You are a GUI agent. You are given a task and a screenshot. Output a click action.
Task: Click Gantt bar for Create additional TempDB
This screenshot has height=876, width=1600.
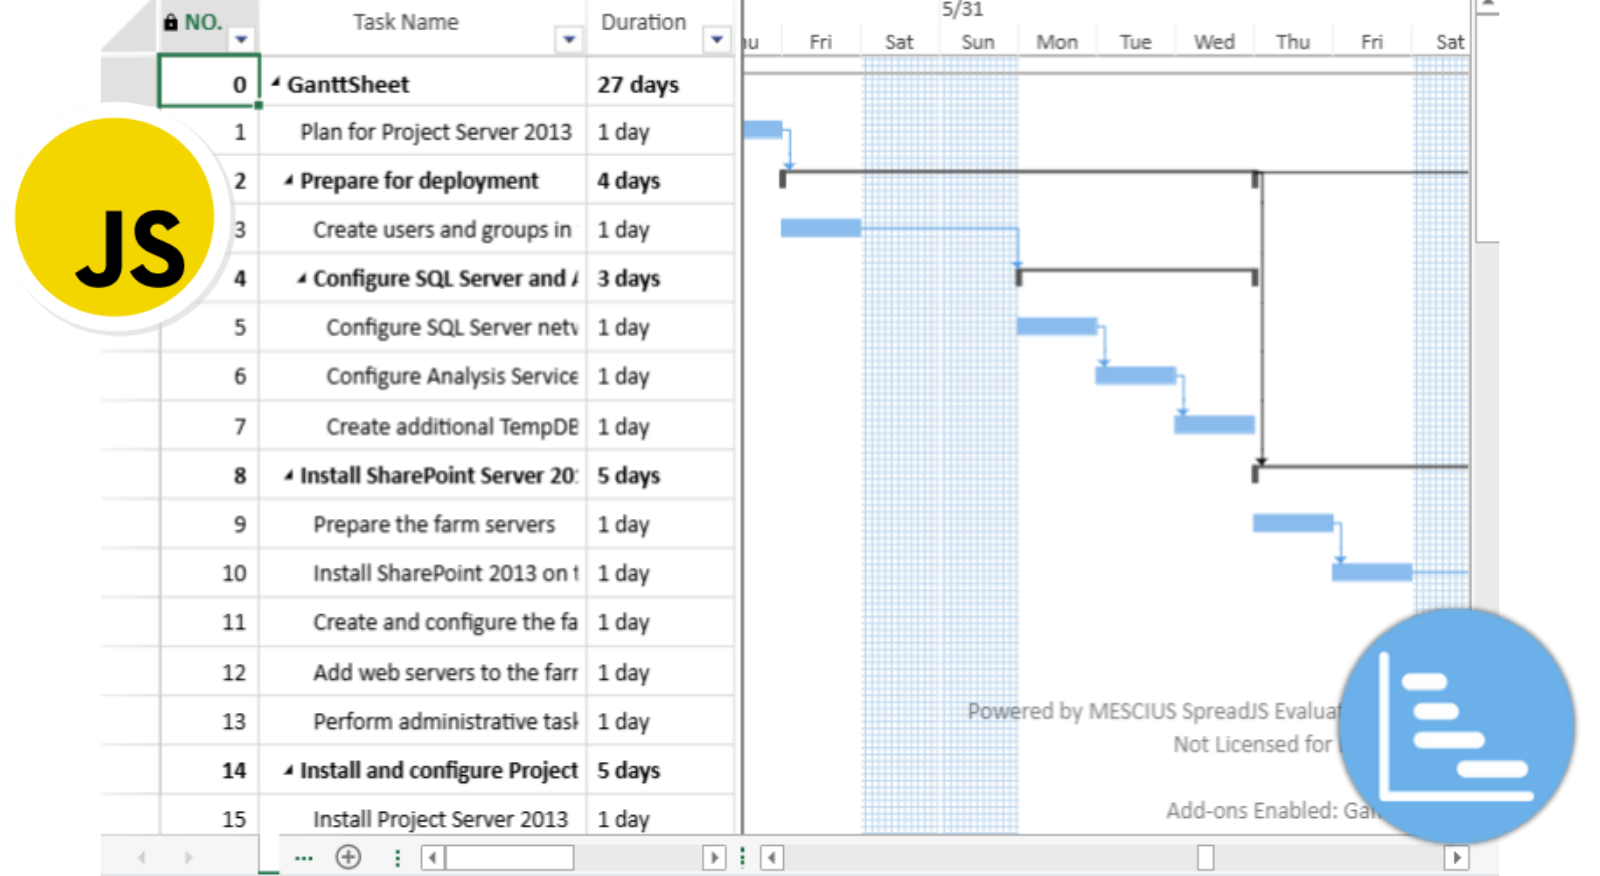click(1214, 425)
